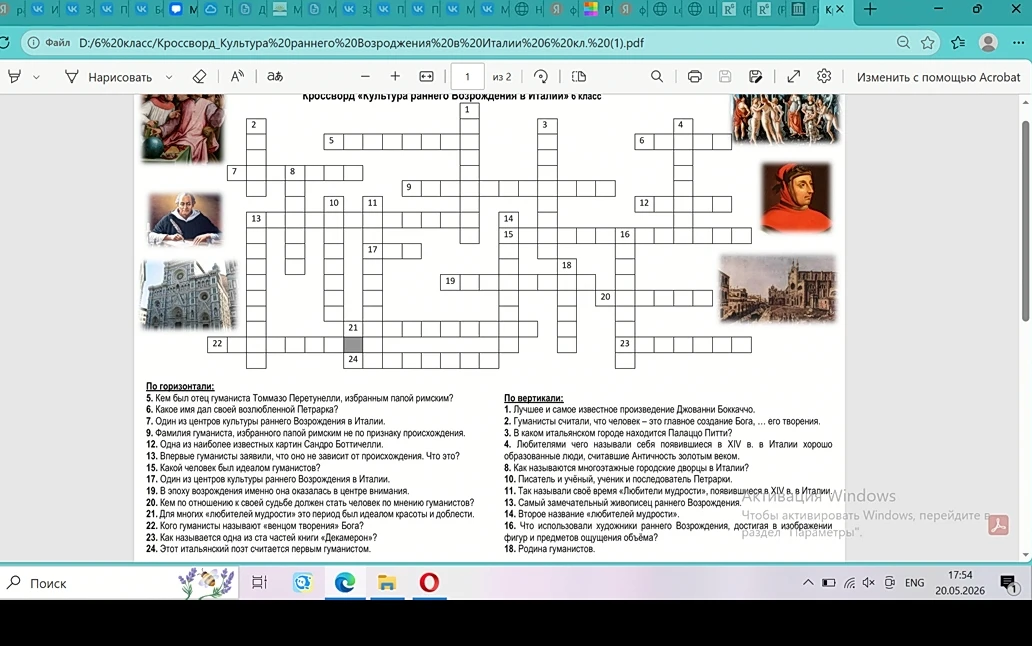Click the greyed-out Save icon
Image resolution: width=1032 pixels, height=646 pixels.
(x=725, y=76)
